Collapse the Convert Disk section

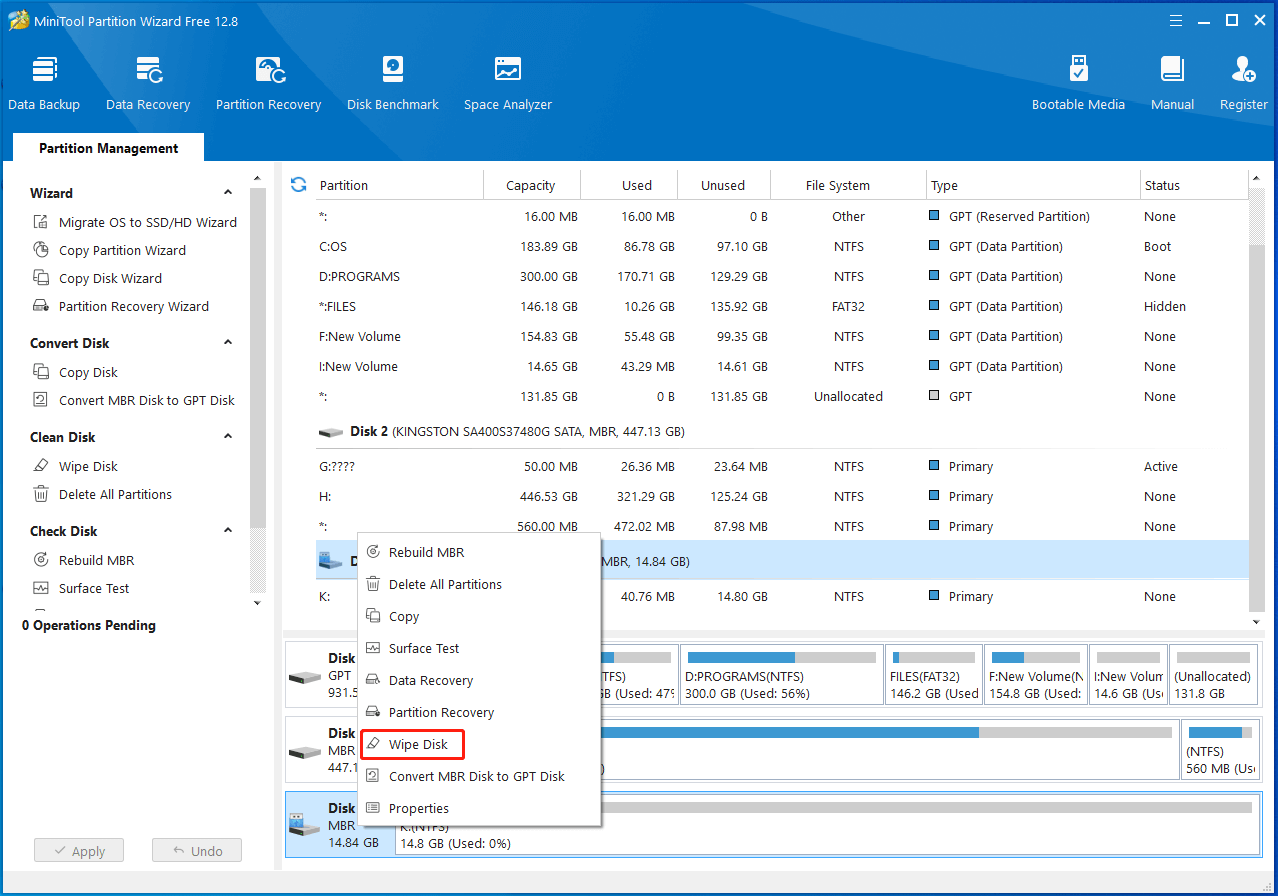pyautogui.click(x=228, y=343)
